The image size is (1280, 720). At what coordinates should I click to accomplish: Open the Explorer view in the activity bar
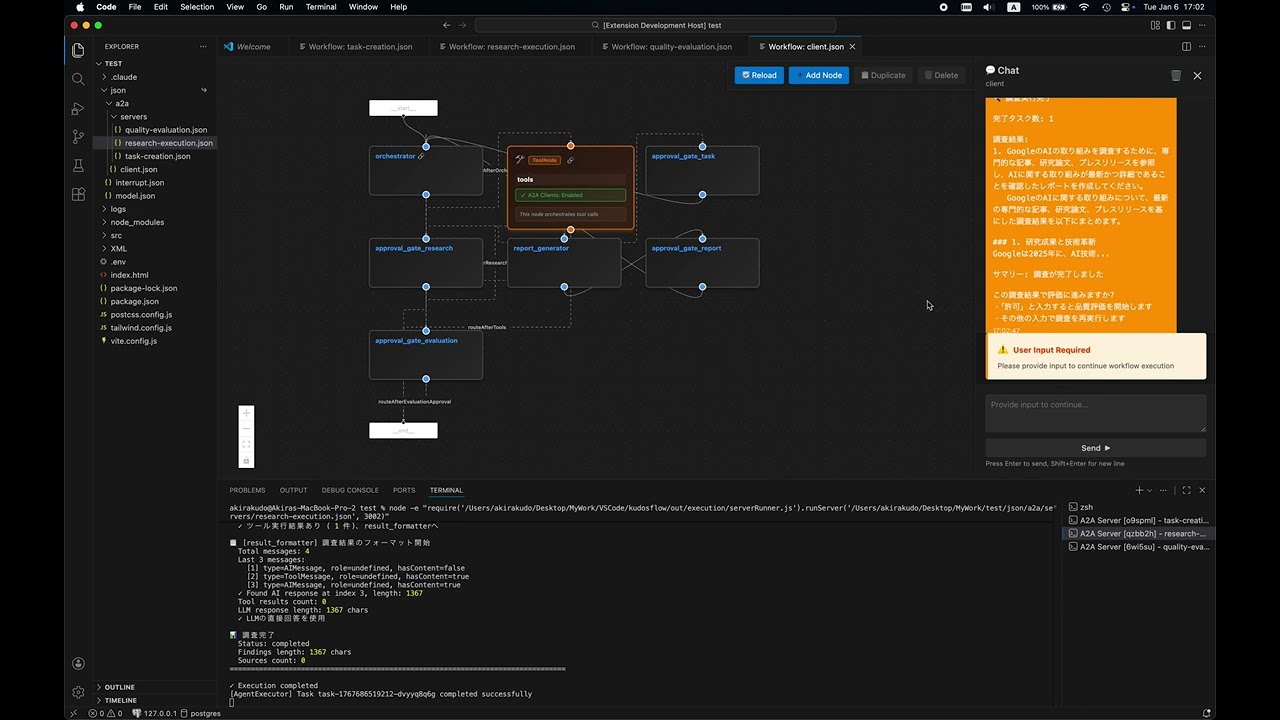(x=78, y=50)
